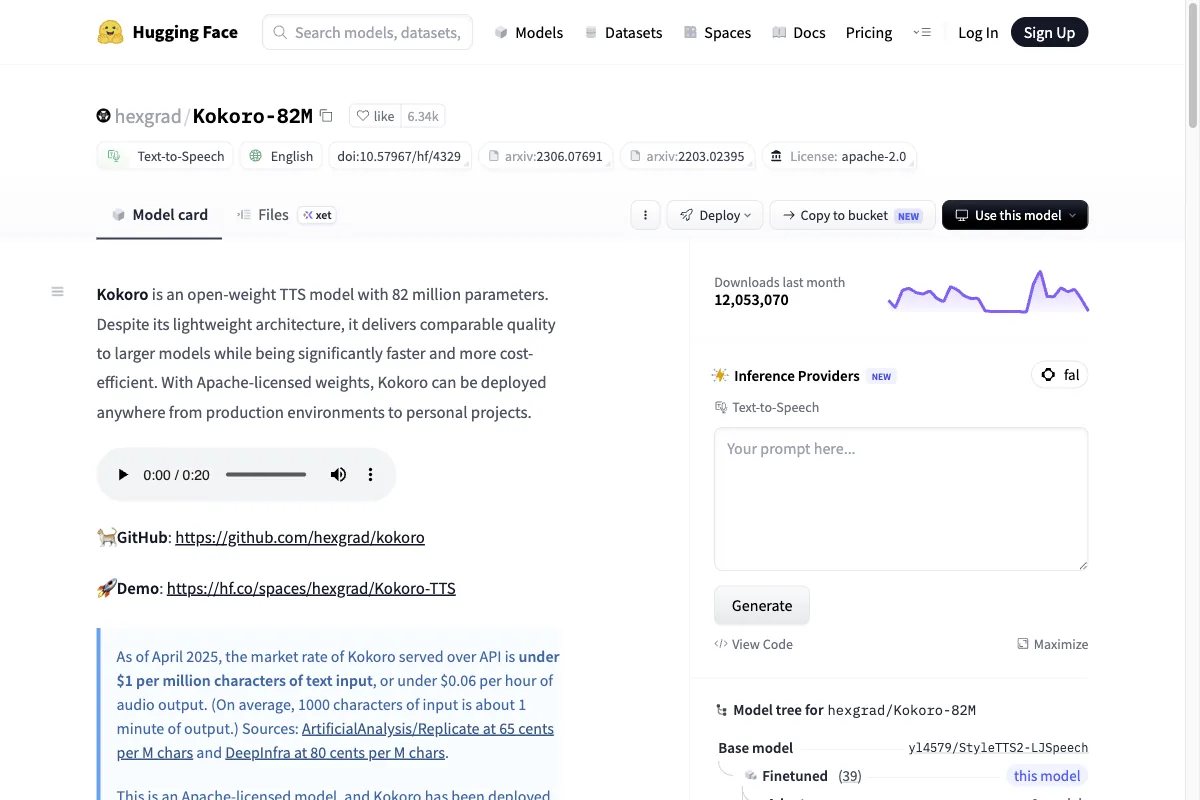
Task: Click the Sign Up button
Action: coord(1049,32)
